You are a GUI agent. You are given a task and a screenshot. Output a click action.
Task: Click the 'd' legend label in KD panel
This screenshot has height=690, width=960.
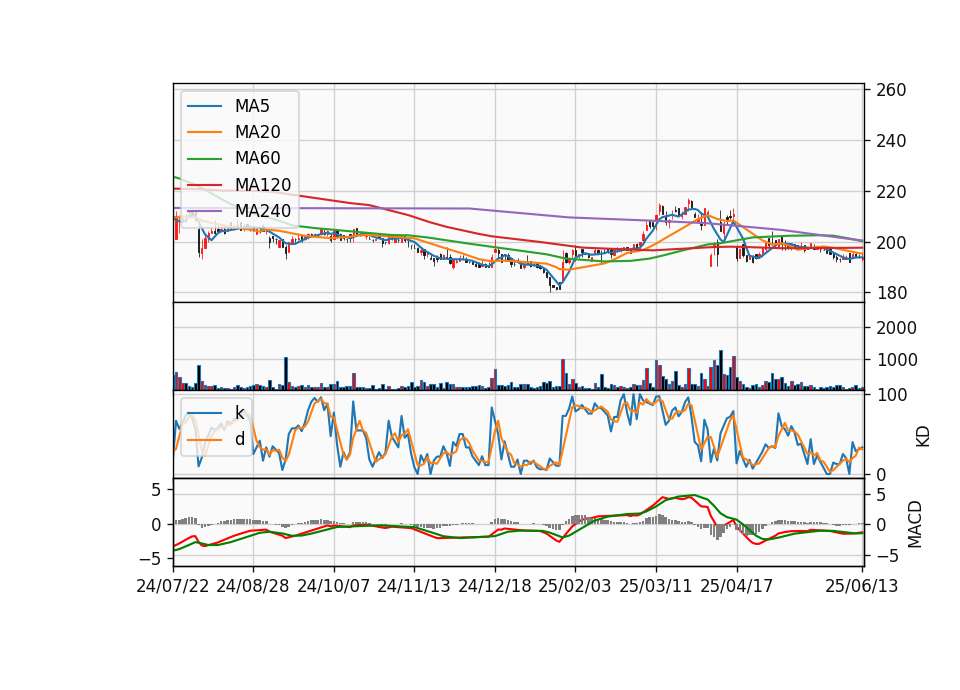[x=239, y=439]
